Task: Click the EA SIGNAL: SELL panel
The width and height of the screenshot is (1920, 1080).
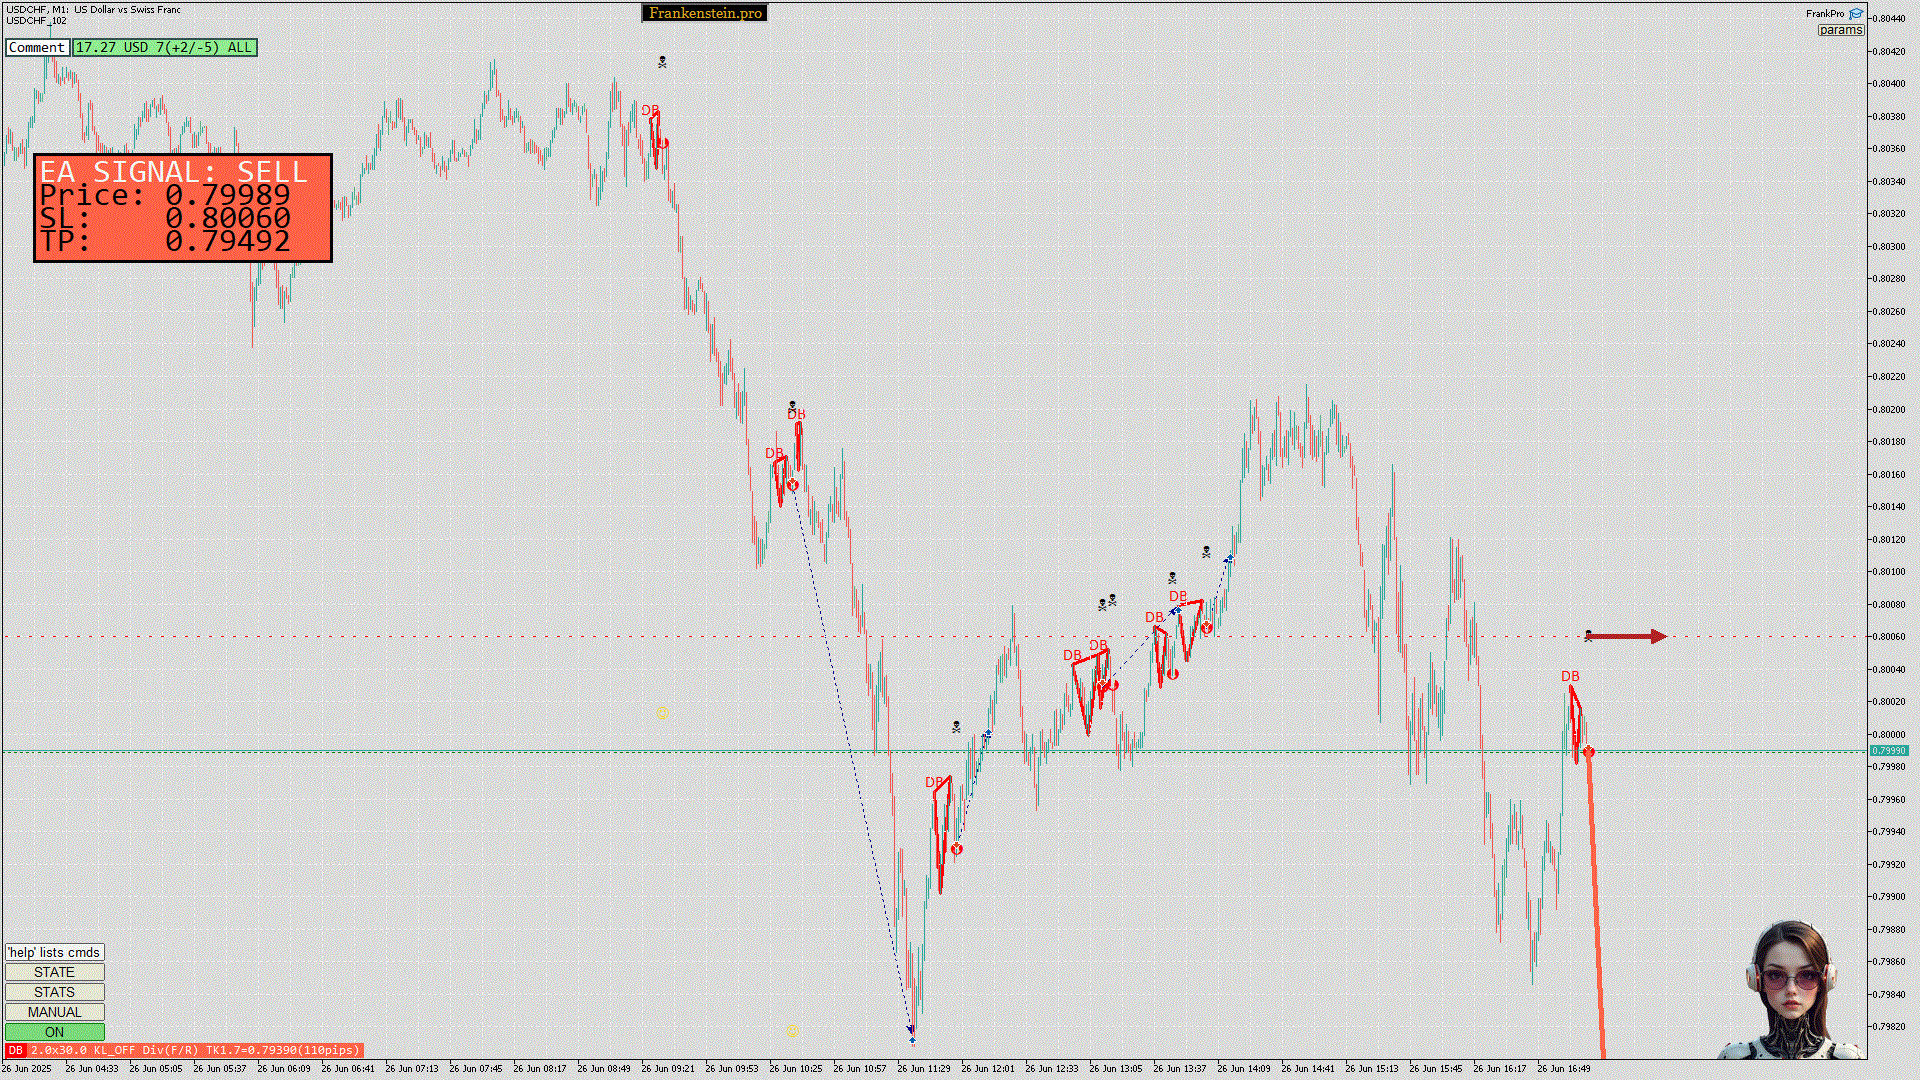Action: [x=183, y=208]
